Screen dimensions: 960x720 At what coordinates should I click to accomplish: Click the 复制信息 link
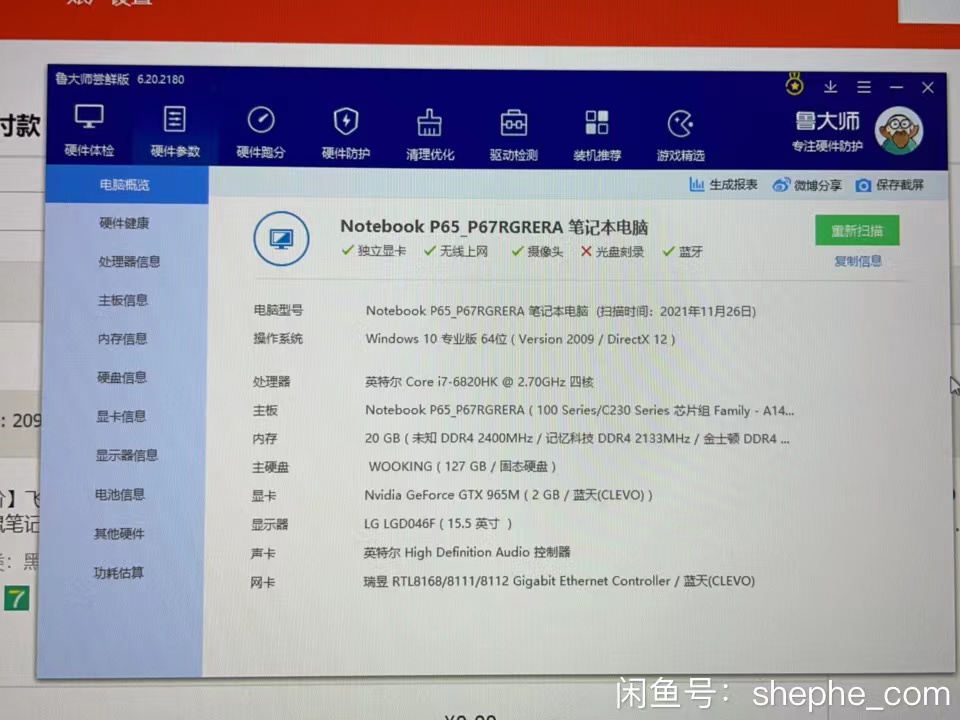point(857,262)
